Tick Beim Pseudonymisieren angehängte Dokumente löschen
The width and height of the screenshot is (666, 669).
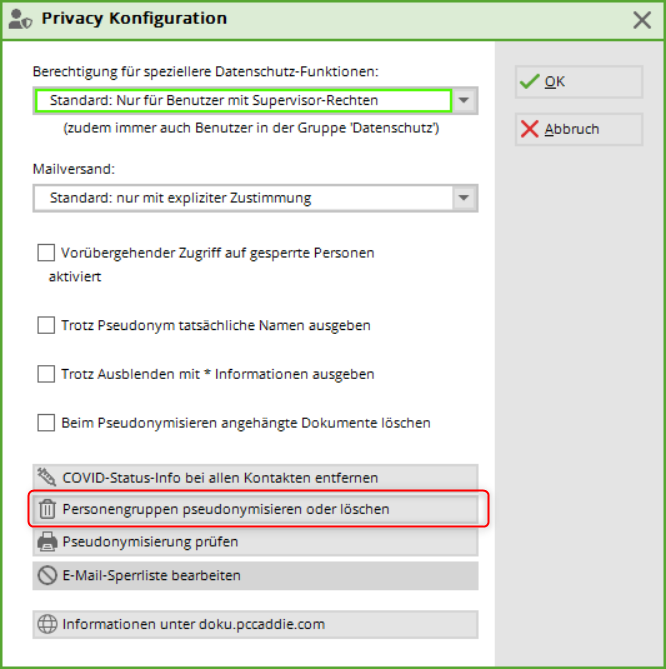tap(46, 423)
